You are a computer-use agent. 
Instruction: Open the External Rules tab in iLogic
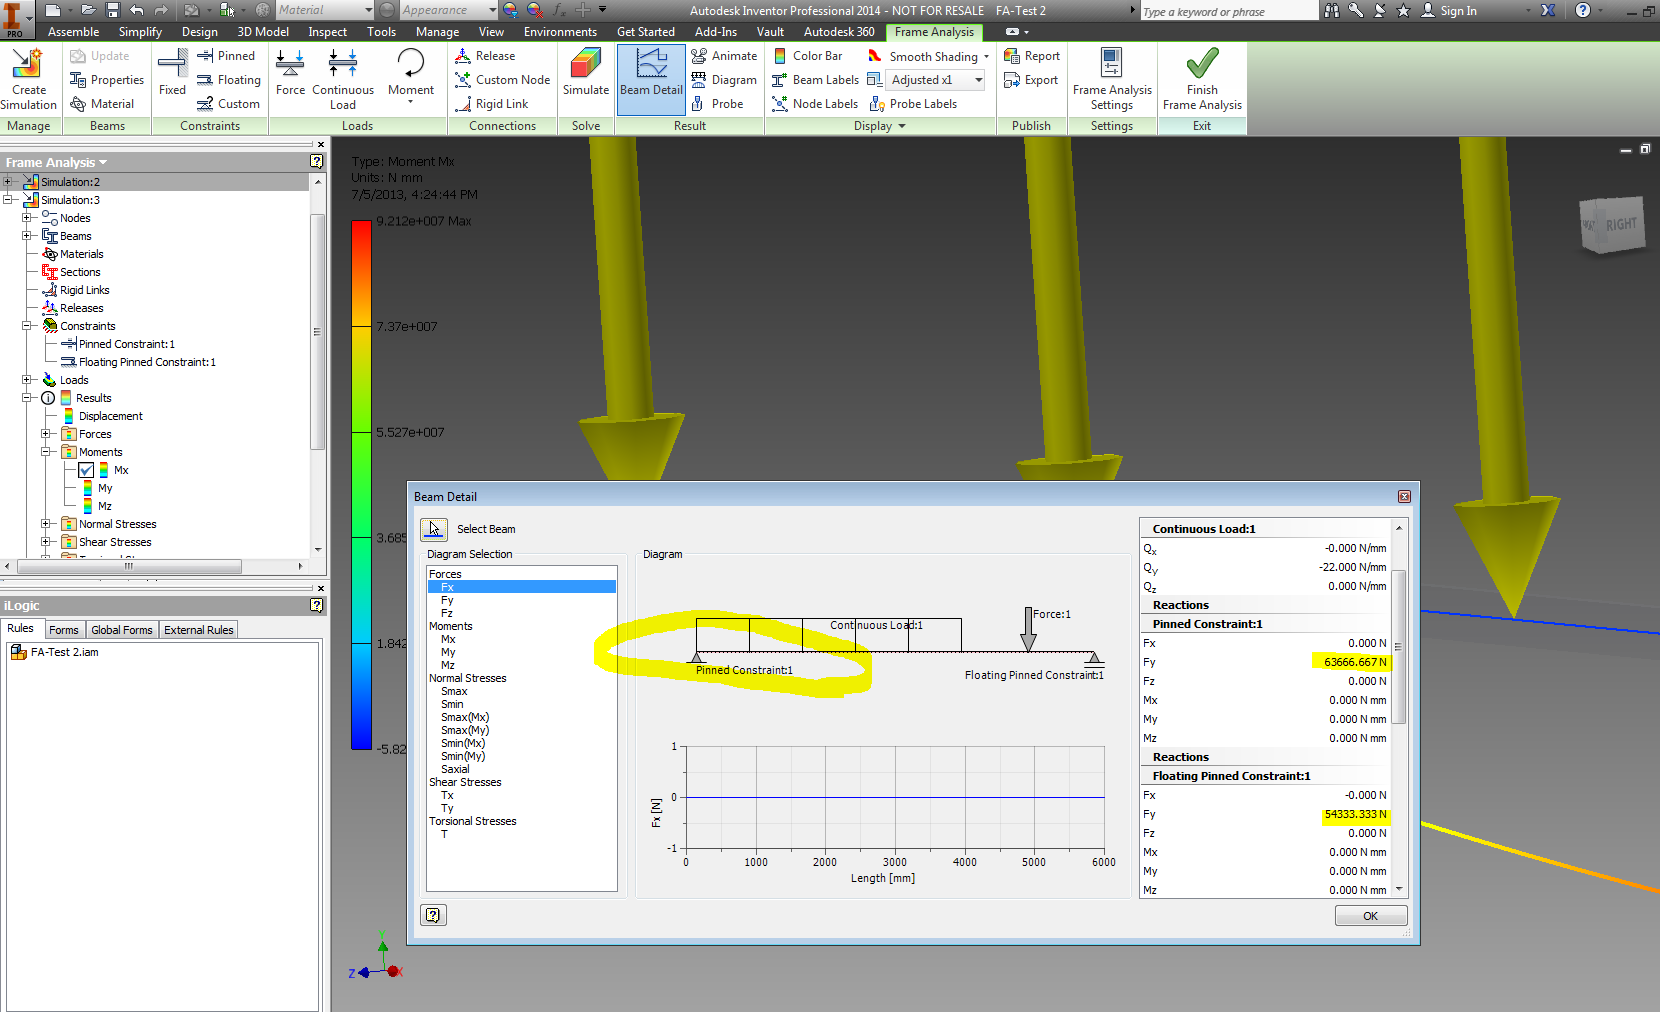pos(198,629)
